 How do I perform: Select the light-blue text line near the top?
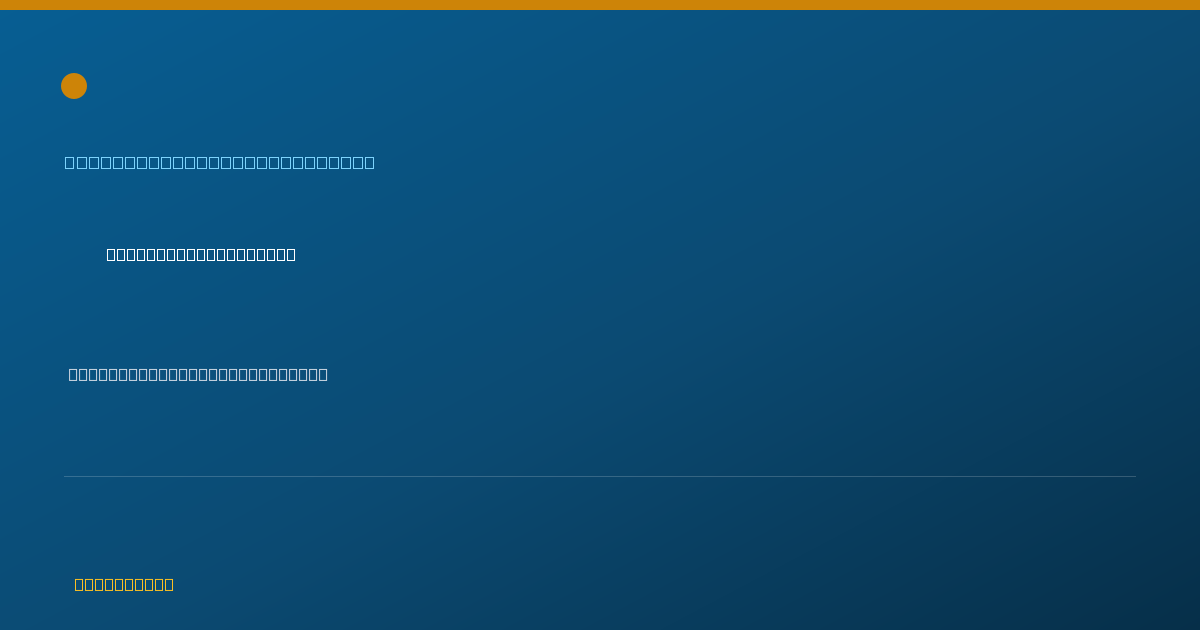[x=220, y=162]
